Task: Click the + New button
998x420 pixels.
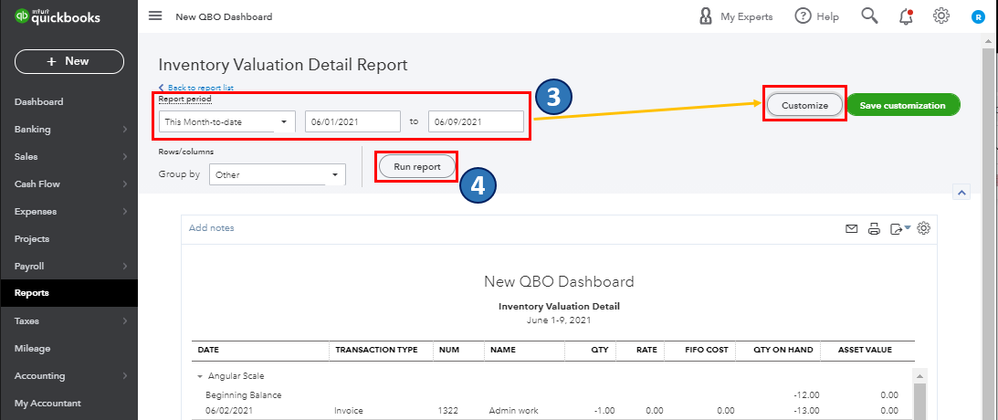Action: 69,62
